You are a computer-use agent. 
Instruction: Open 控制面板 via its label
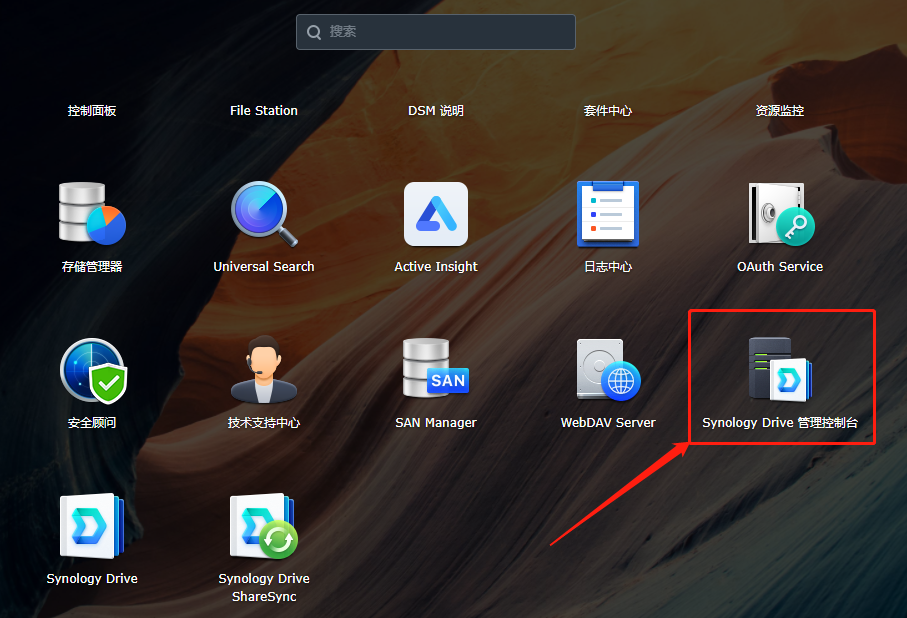92,111
